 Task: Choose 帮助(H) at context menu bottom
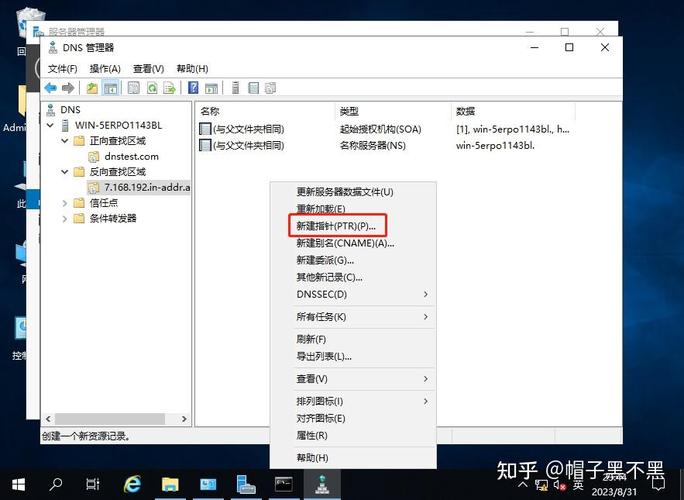(x=353, y=458)
